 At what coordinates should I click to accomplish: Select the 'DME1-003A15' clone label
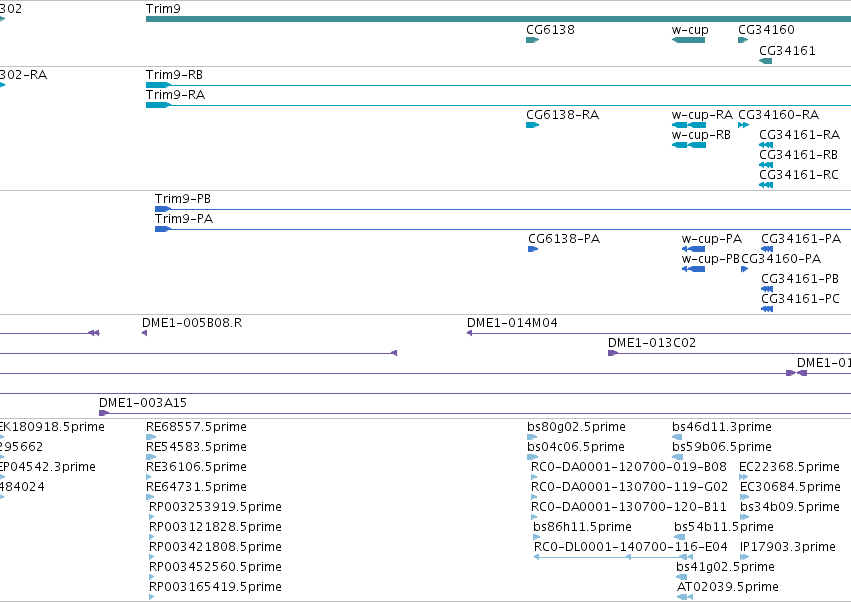coord(142,403)
